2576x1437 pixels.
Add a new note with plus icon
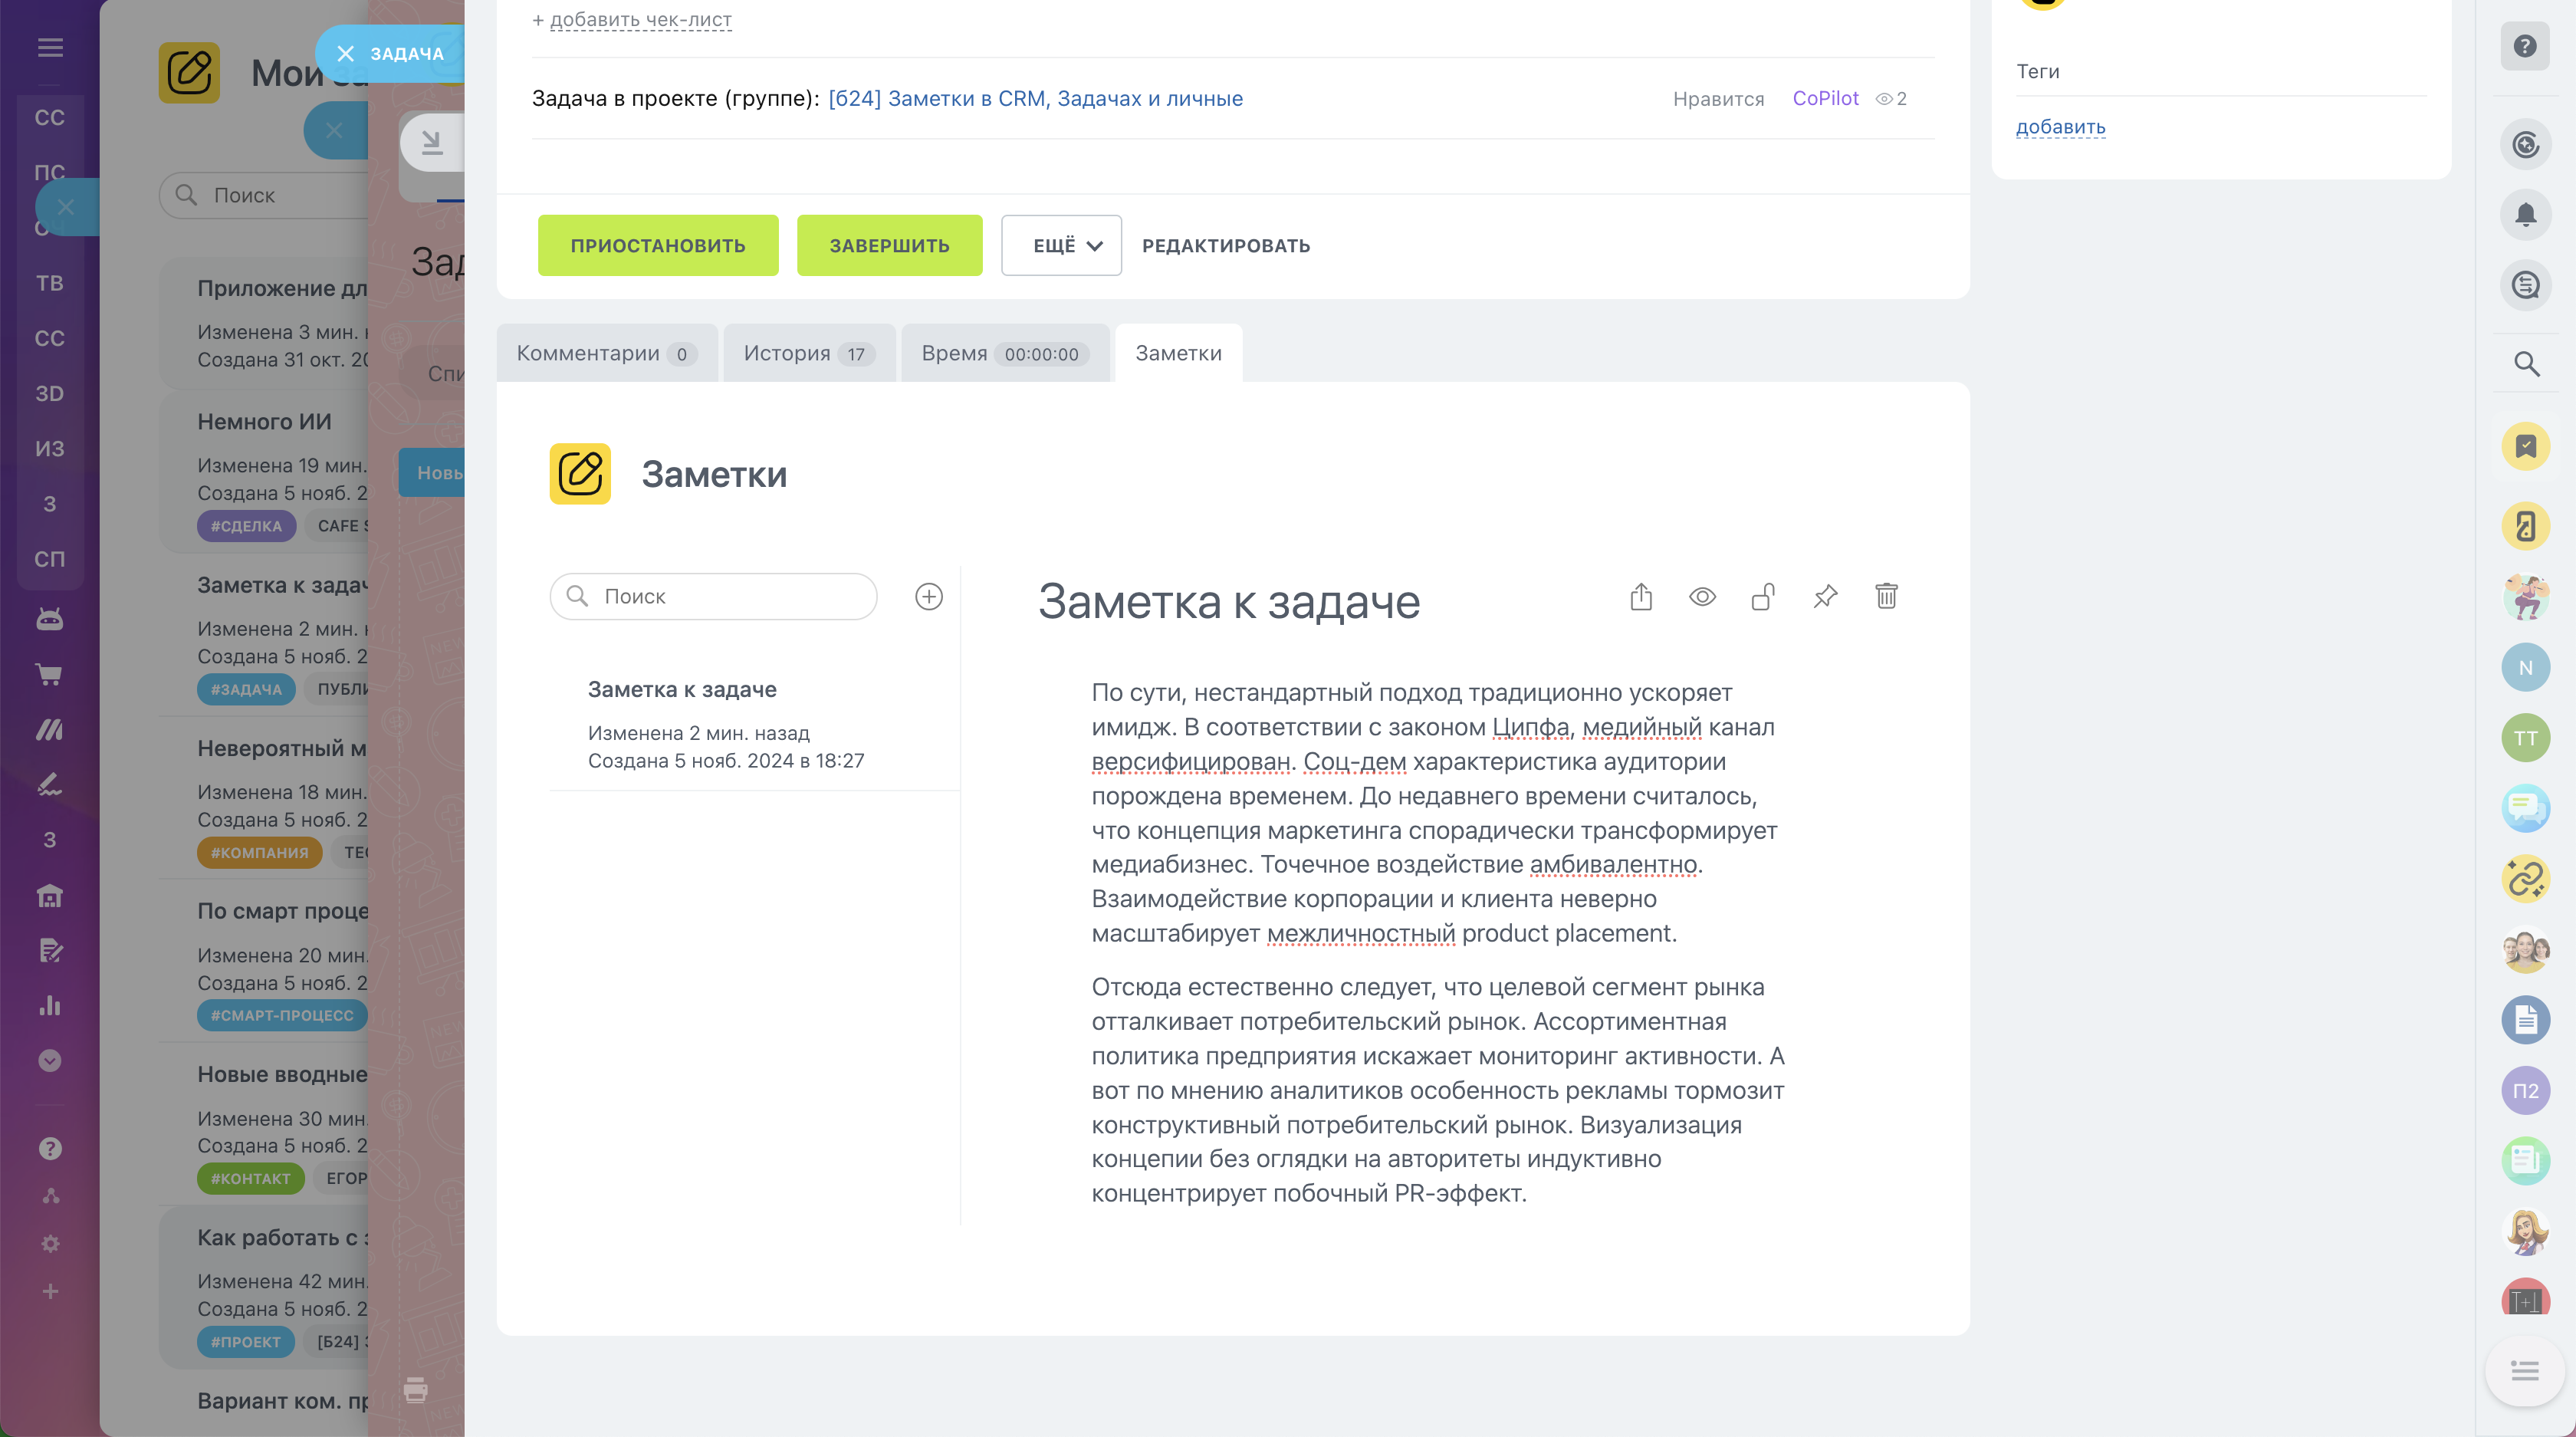tap(929, 597)
